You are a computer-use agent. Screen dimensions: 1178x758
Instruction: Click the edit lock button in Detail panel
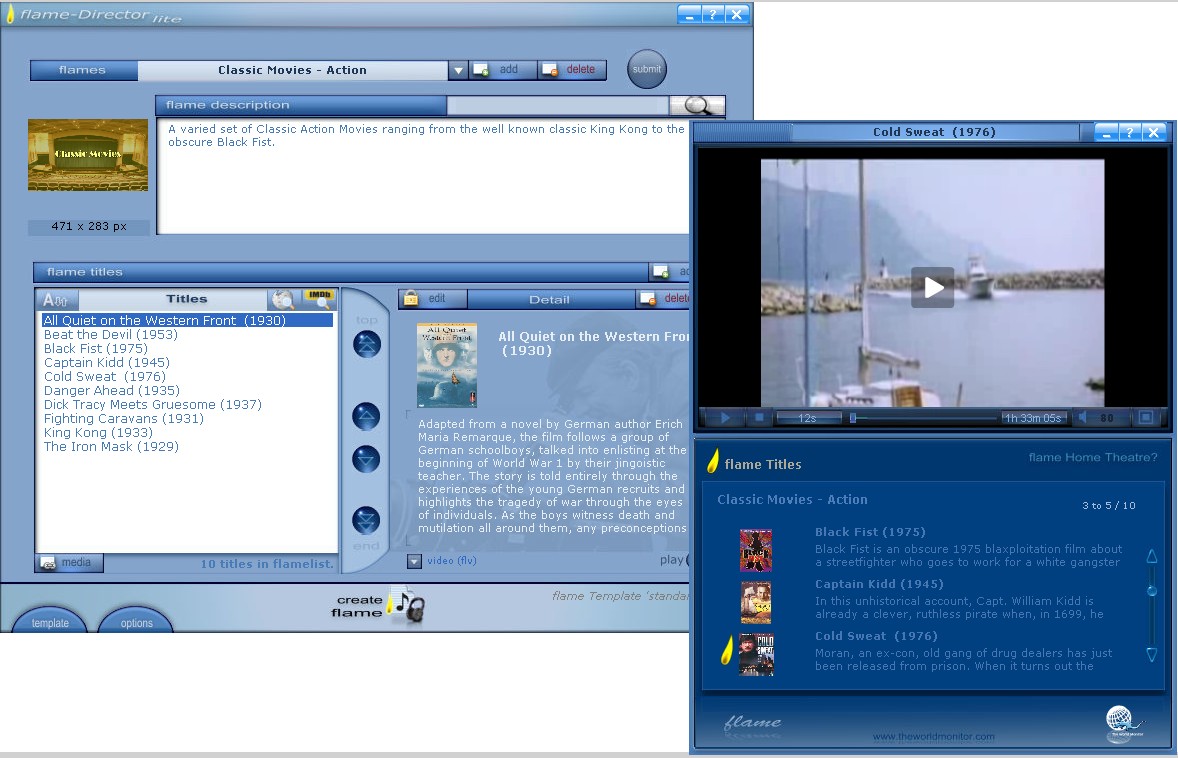432,299
